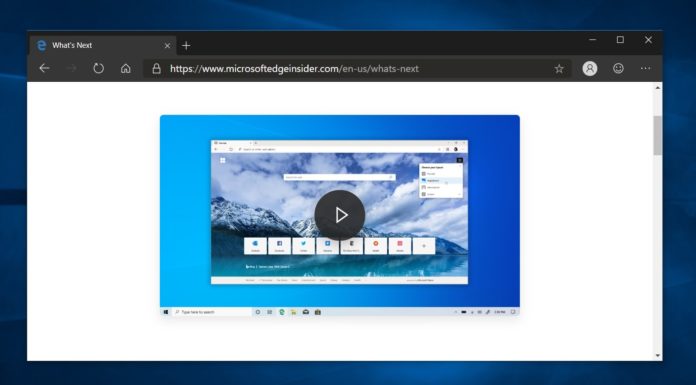
Task: Click the page scrollbar thumb
Action: (657, 135)
